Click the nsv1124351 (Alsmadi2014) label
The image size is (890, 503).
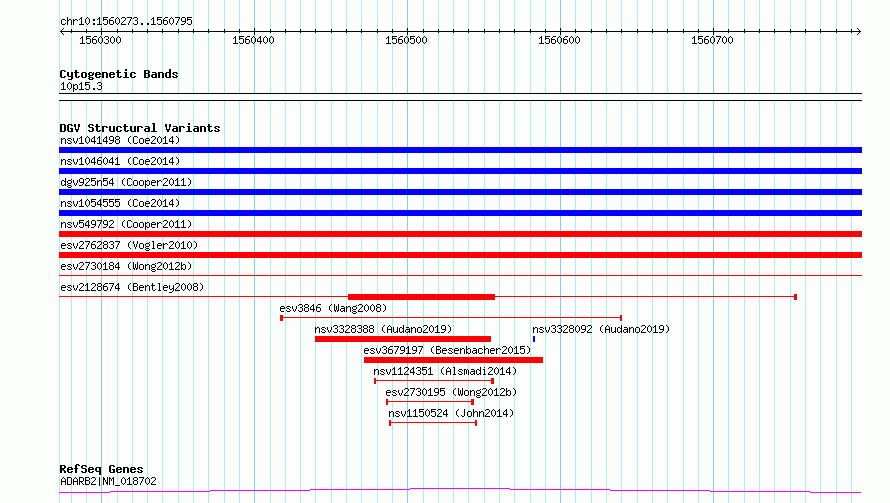[x=445, y=371]
